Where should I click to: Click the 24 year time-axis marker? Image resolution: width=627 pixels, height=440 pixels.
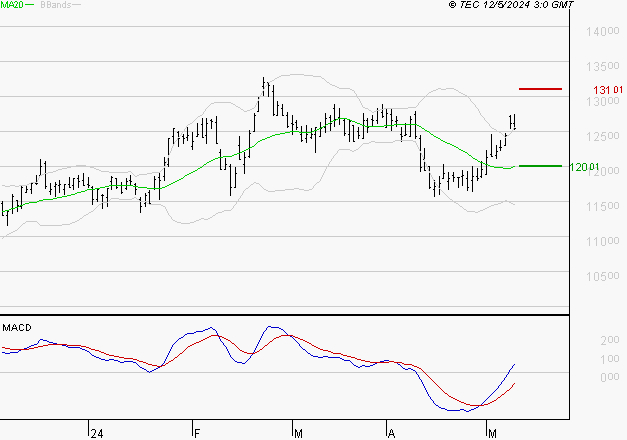coord(97,434)
